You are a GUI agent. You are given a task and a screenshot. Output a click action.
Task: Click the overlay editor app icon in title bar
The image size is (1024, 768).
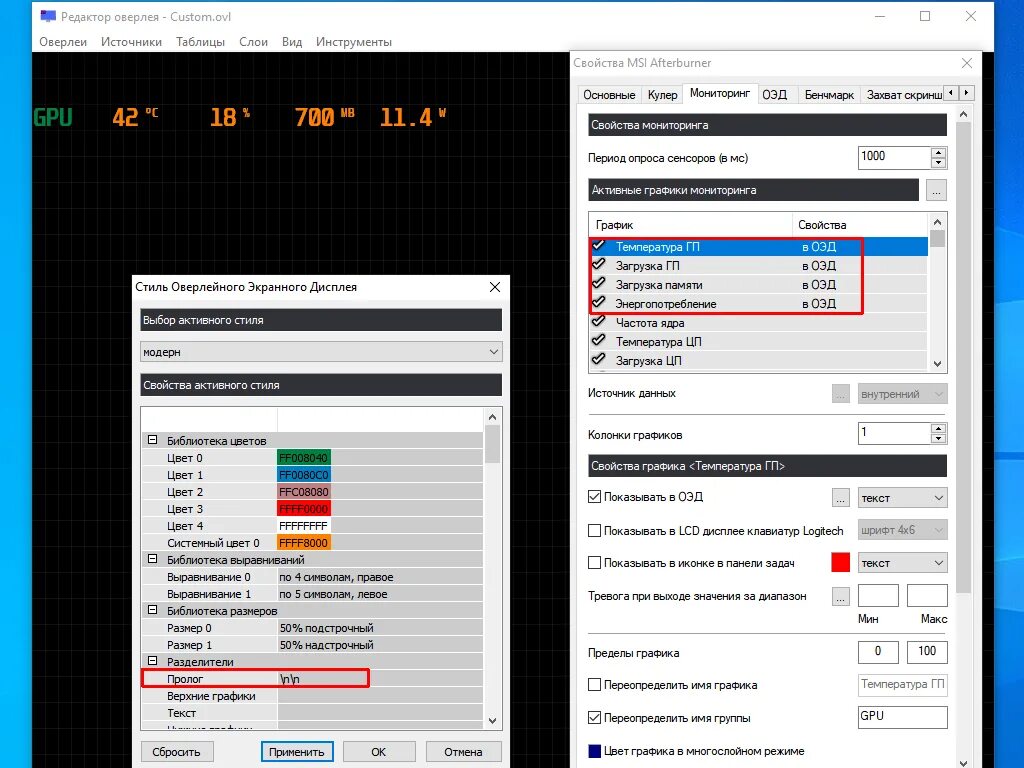48,16
